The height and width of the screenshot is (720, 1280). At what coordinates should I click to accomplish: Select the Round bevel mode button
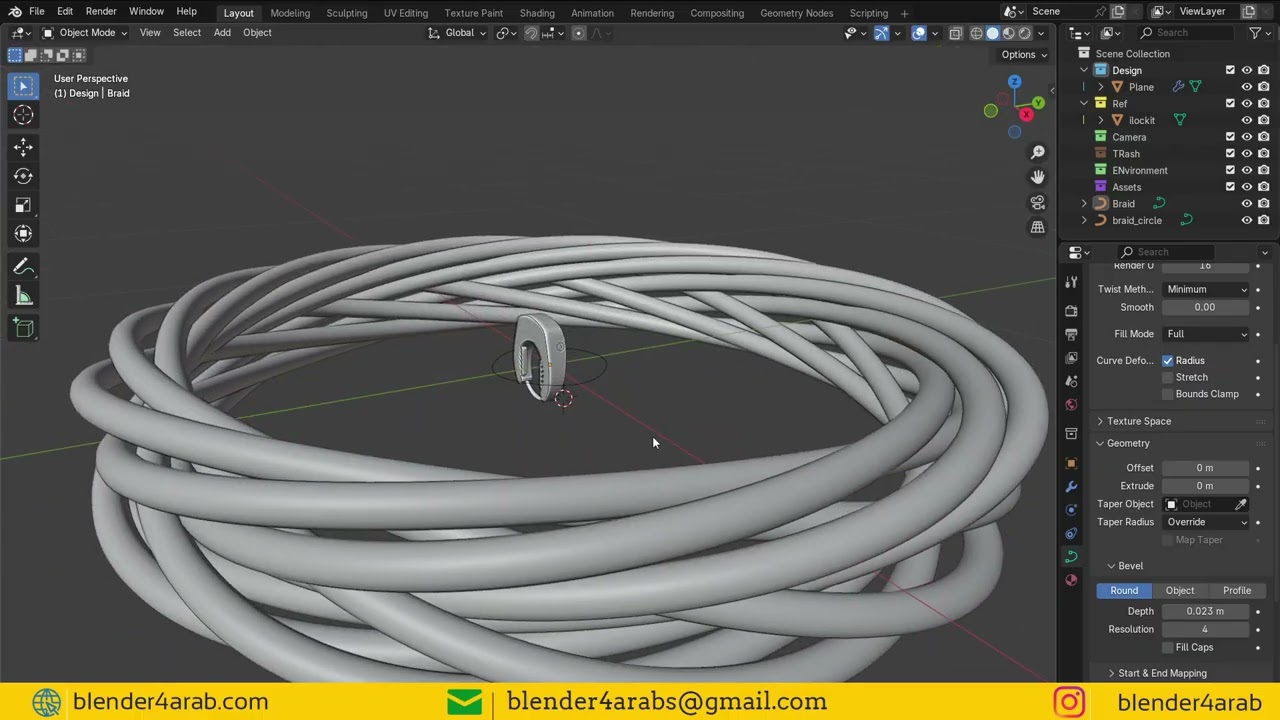[x=1124, y=590]
